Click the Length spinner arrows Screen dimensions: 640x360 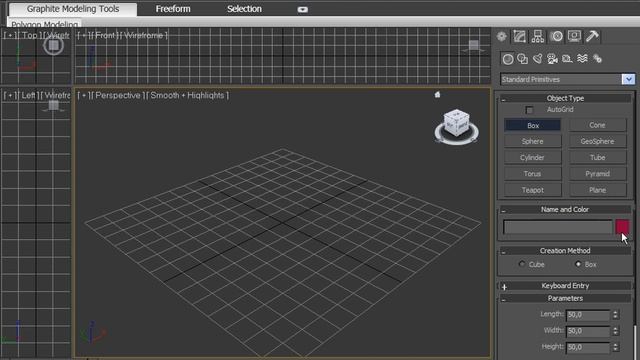tap(616, 315)
